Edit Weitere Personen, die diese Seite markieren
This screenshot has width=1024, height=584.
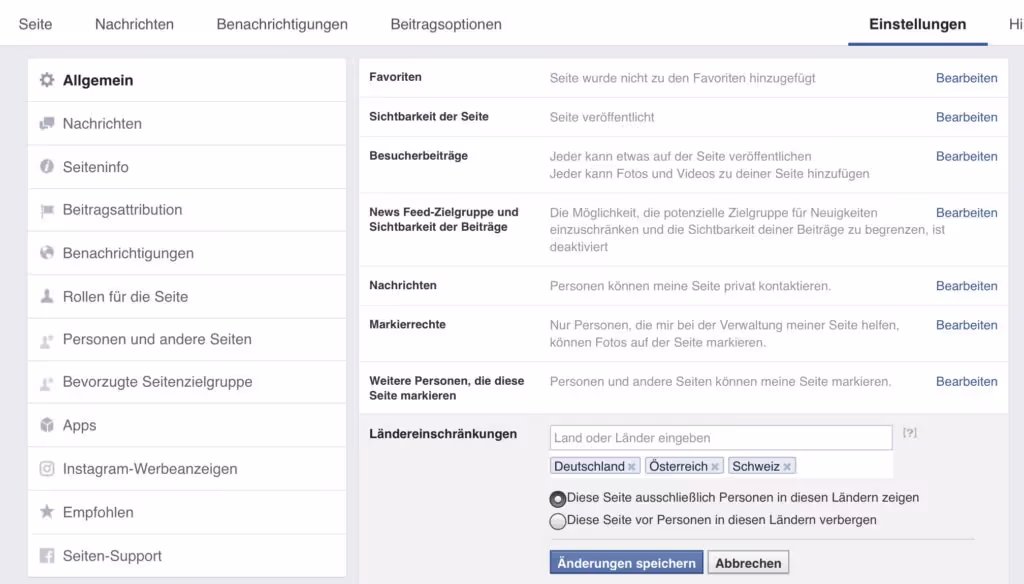pyautogui.click(x=967, y=381)
